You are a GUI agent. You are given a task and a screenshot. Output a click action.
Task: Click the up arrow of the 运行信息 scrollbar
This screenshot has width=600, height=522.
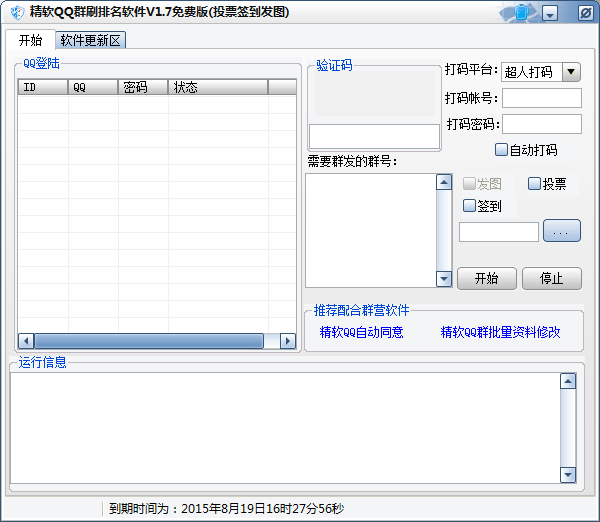[x=568, y=381]
